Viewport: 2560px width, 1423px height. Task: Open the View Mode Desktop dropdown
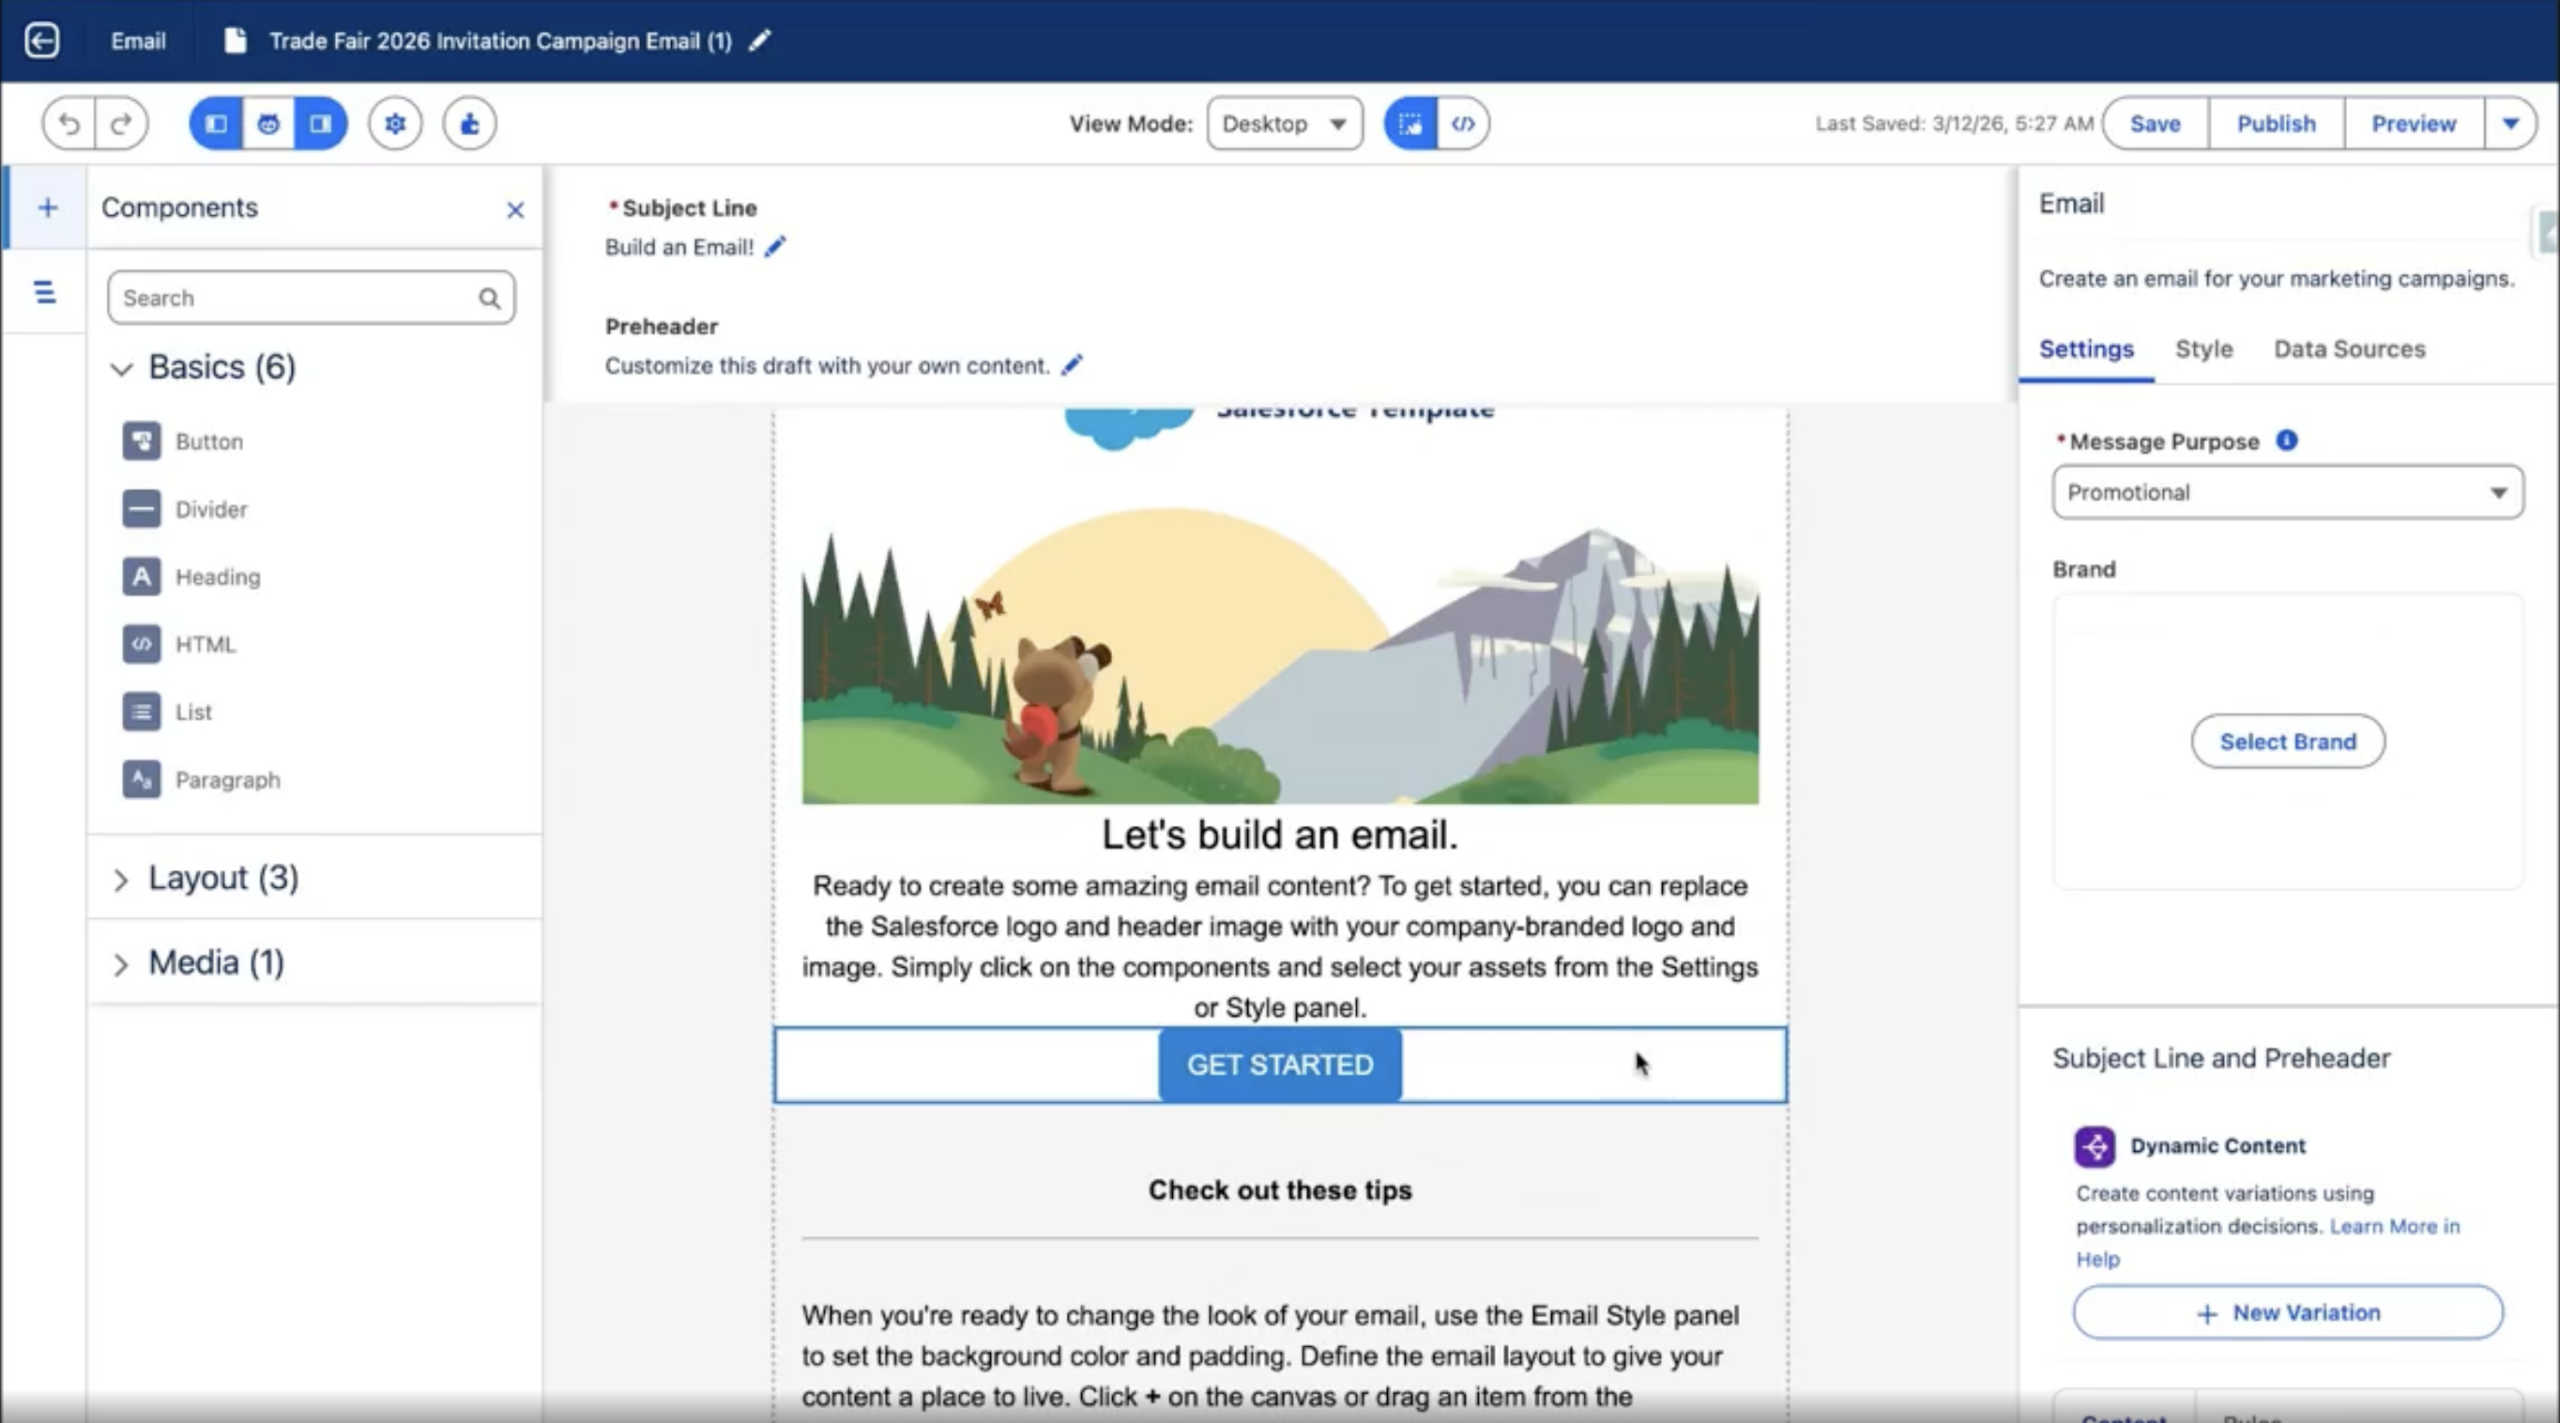tap(1284, 124)
